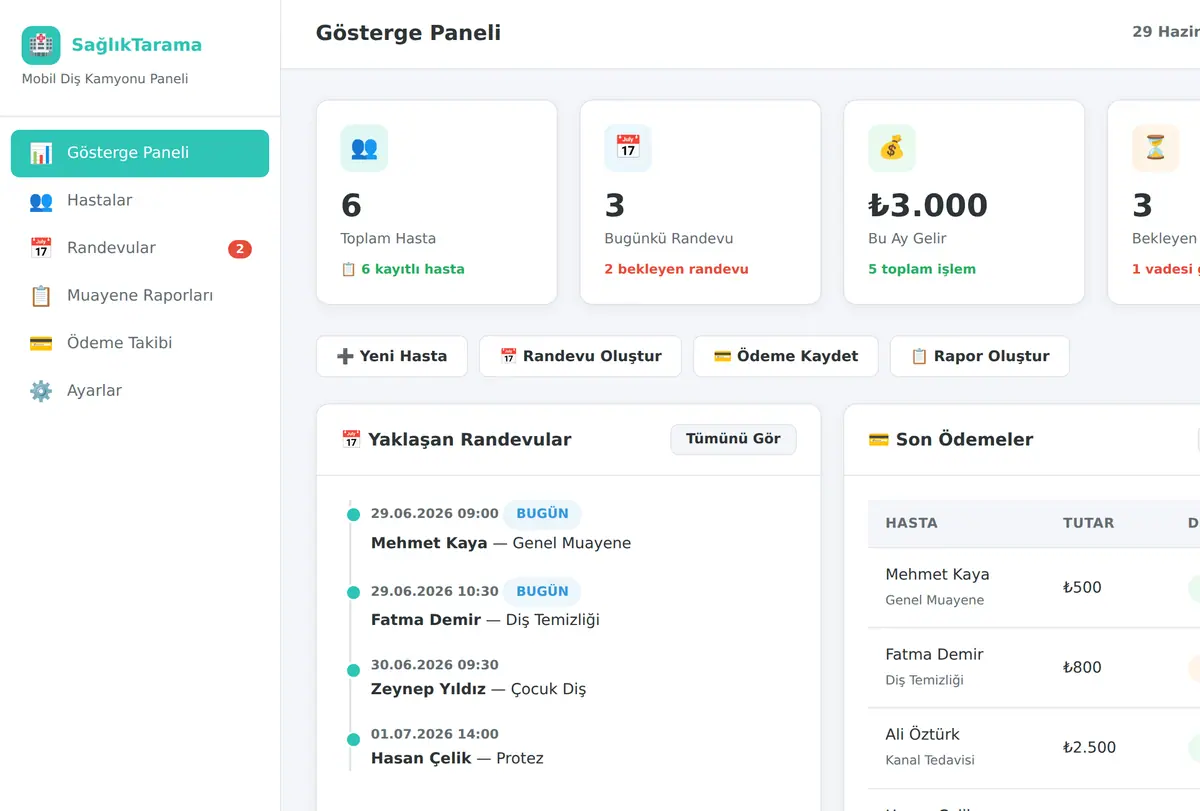Open Ayarlar settings page

click(140, 391)
